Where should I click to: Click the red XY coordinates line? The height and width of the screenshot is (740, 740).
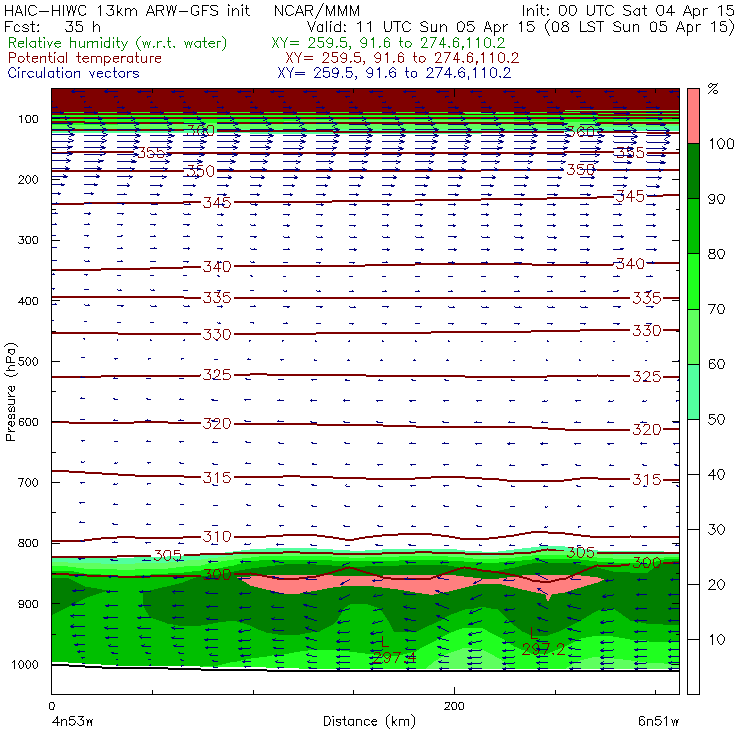[x=402, y=58]
